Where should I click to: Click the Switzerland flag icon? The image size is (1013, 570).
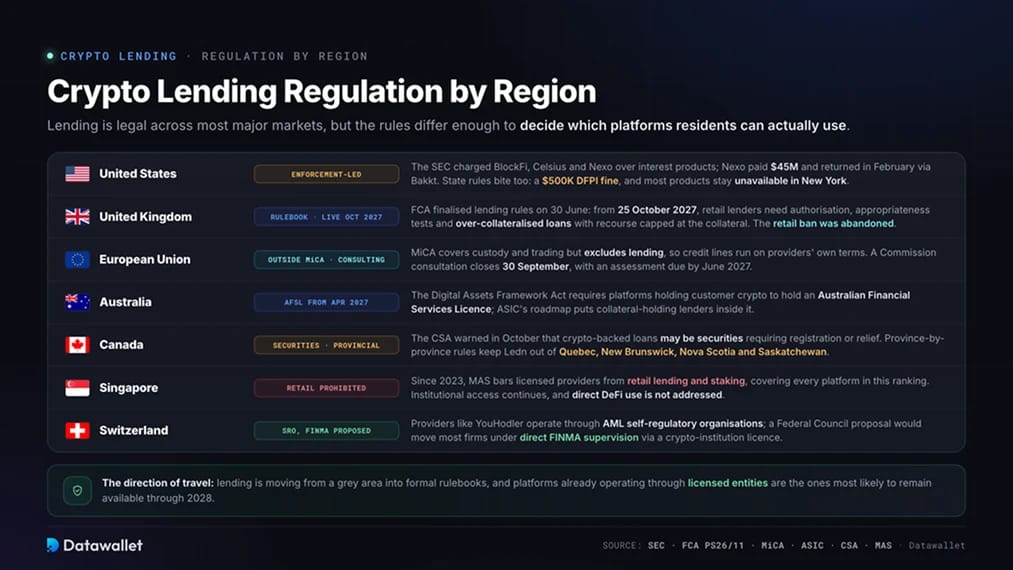coord(78,430)
